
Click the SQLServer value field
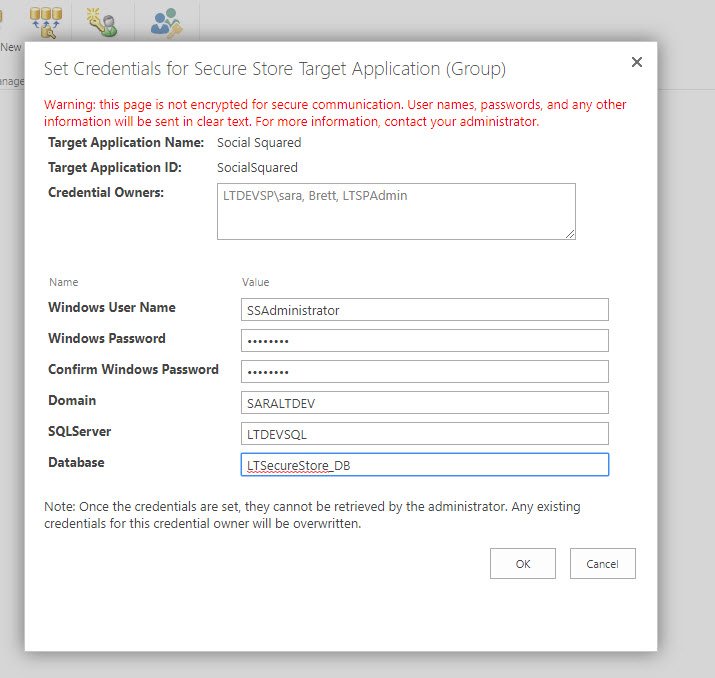tap(425, 434)
